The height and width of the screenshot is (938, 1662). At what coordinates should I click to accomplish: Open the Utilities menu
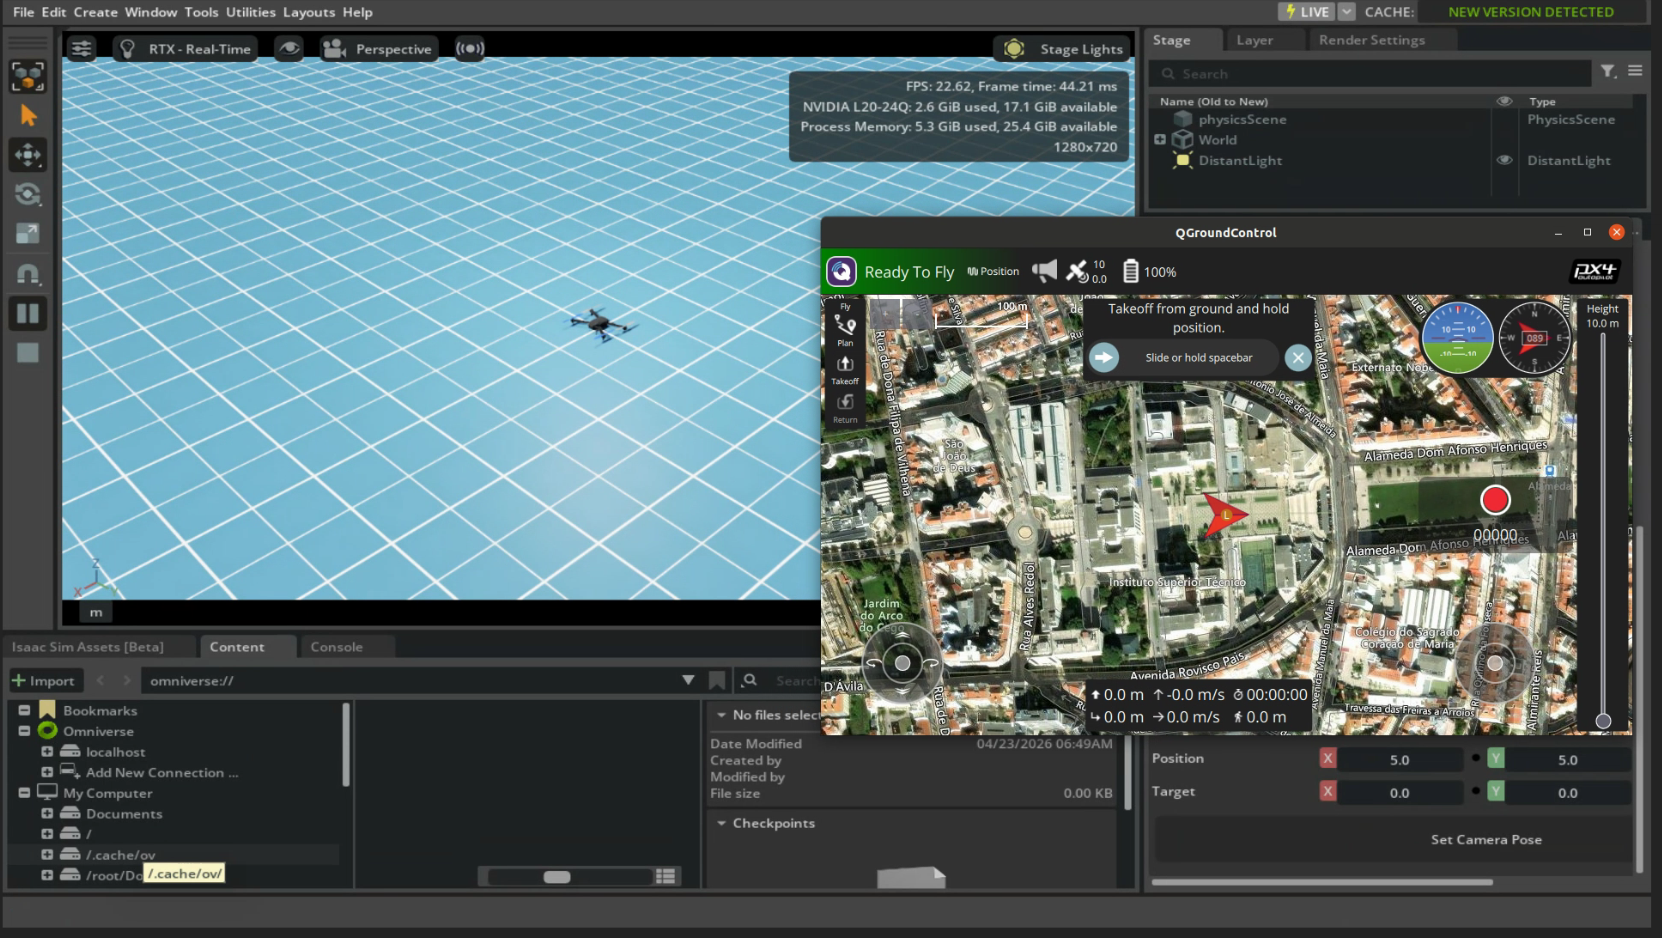(251, 12)
